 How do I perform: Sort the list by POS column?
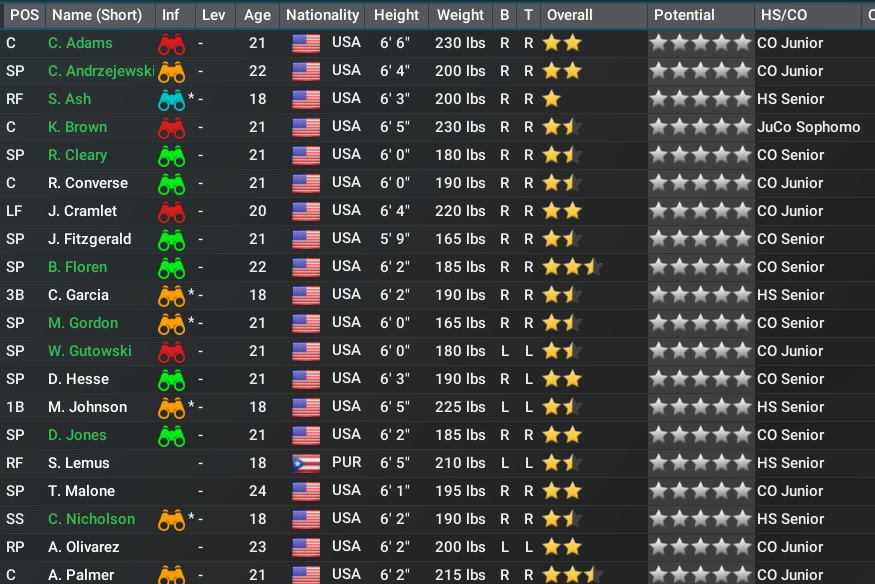click(x=23, y=15)
